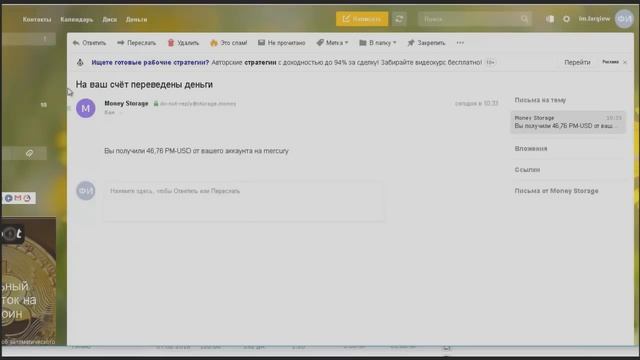Image resolution: width=640 pixels, height=360 pixels.
Task: Click the Money Storage sender avatar
Action: (x=86, y=108)
